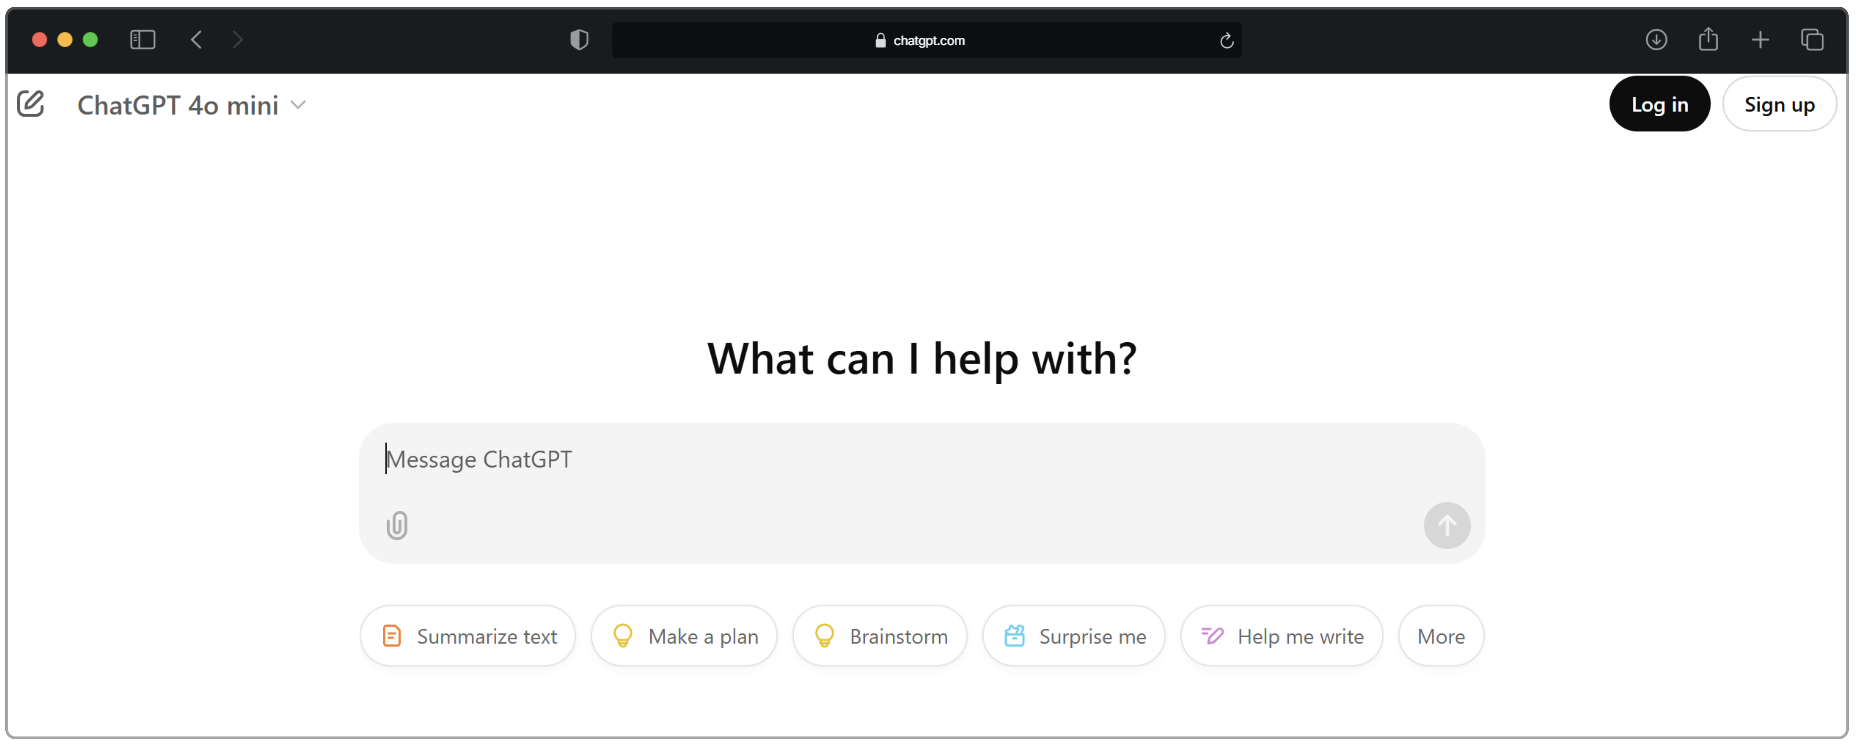1856x745 pixels.
Task: Click the Log in button
Action: point(1659,104)
